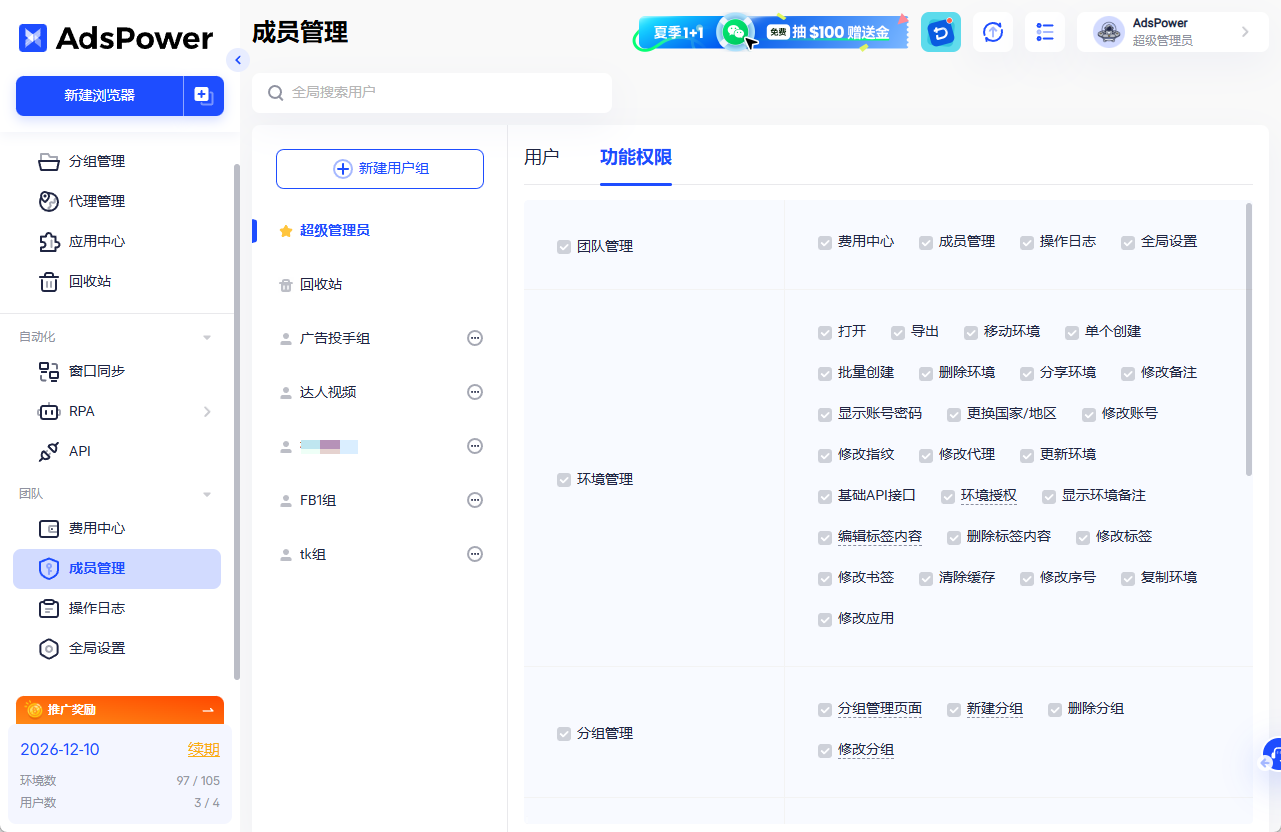Open the task list icon in header
This screenshot has width=1281, height=832.
[1045, 32]
